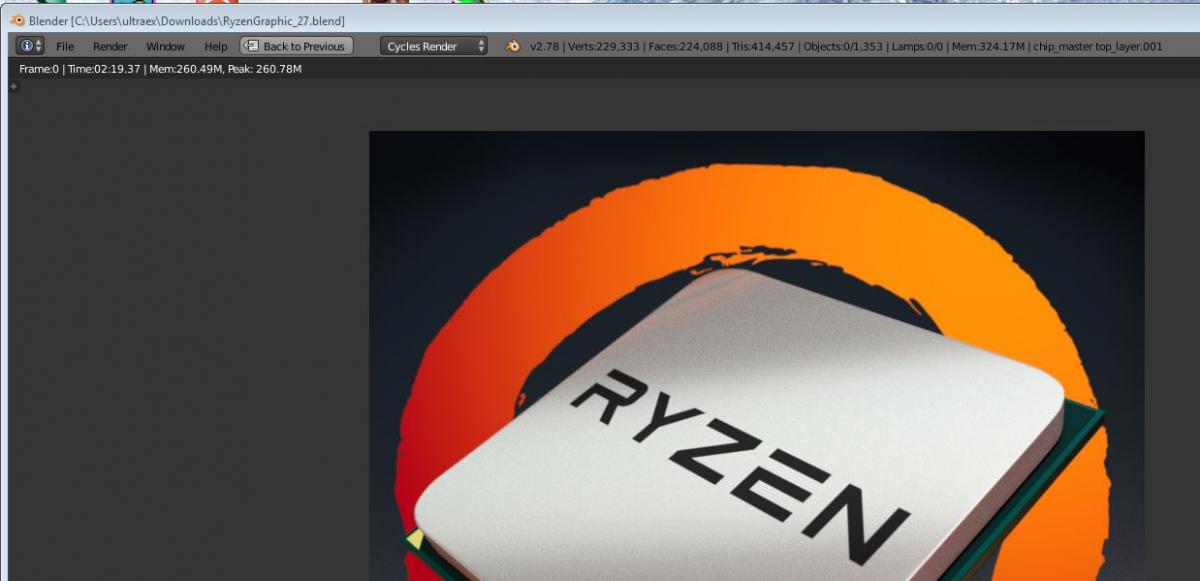The width and height of the screenshot is (1200, 581).
Task: Click the Time:02:19.37 render info
Action: click(x=104, y=69)
